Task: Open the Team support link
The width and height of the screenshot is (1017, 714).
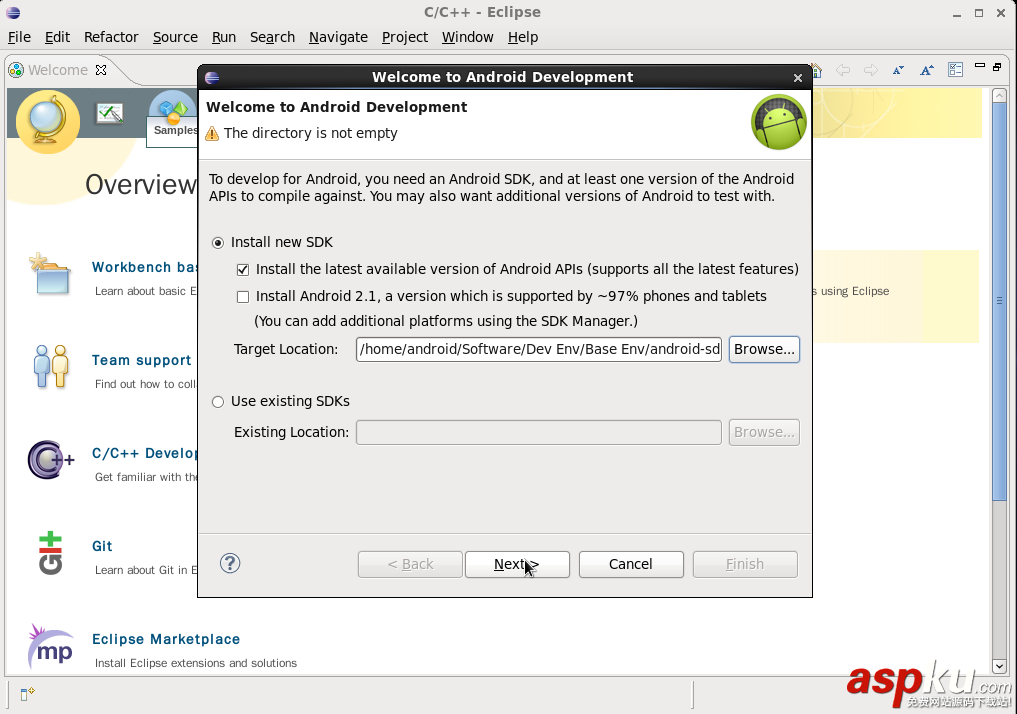Action: pyautogui.click(x=141, y=360)
